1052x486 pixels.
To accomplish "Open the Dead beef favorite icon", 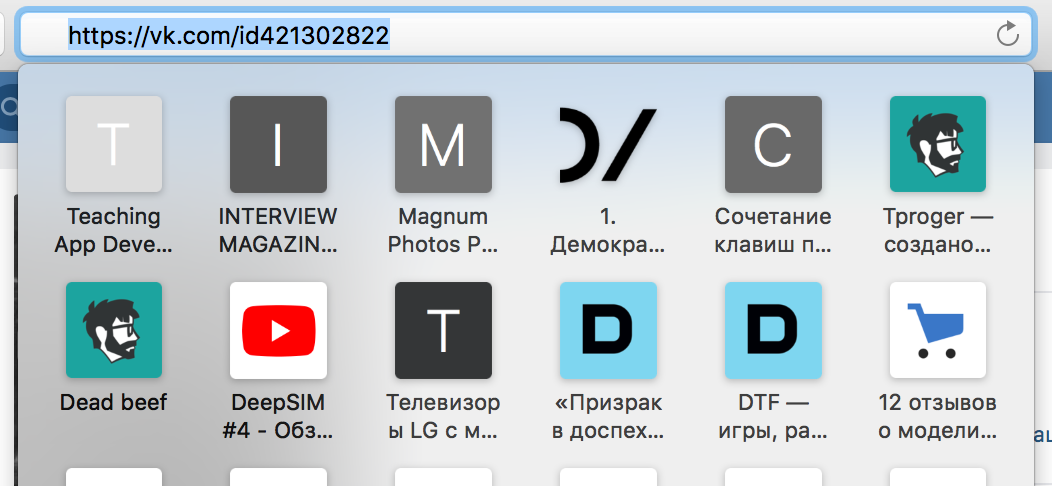I will pyautogui.click(x=114, y=330).
